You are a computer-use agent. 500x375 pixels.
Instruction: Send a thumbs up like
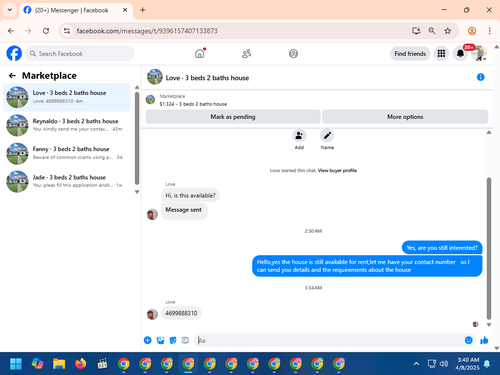point(484,340)
